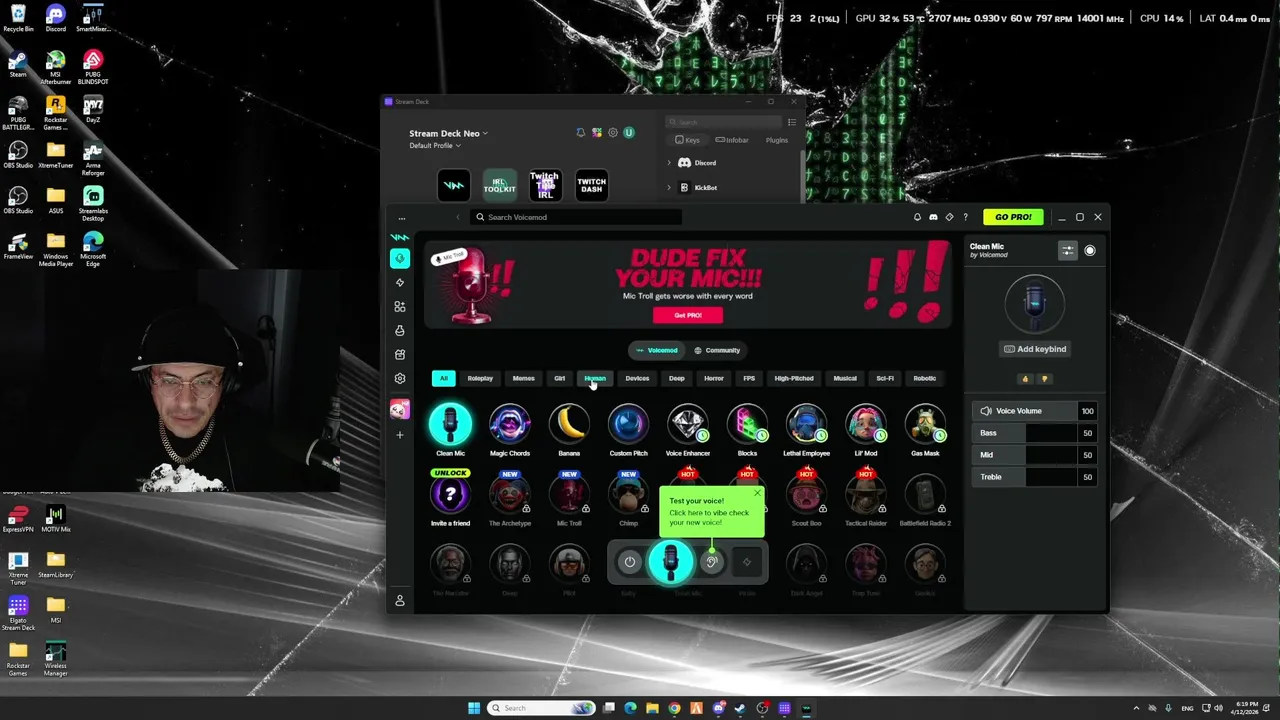The width and height of the screenshot is (1280, 720).
Task: Select the Battlefield Radio 2 voice
Action: point(925,494)
